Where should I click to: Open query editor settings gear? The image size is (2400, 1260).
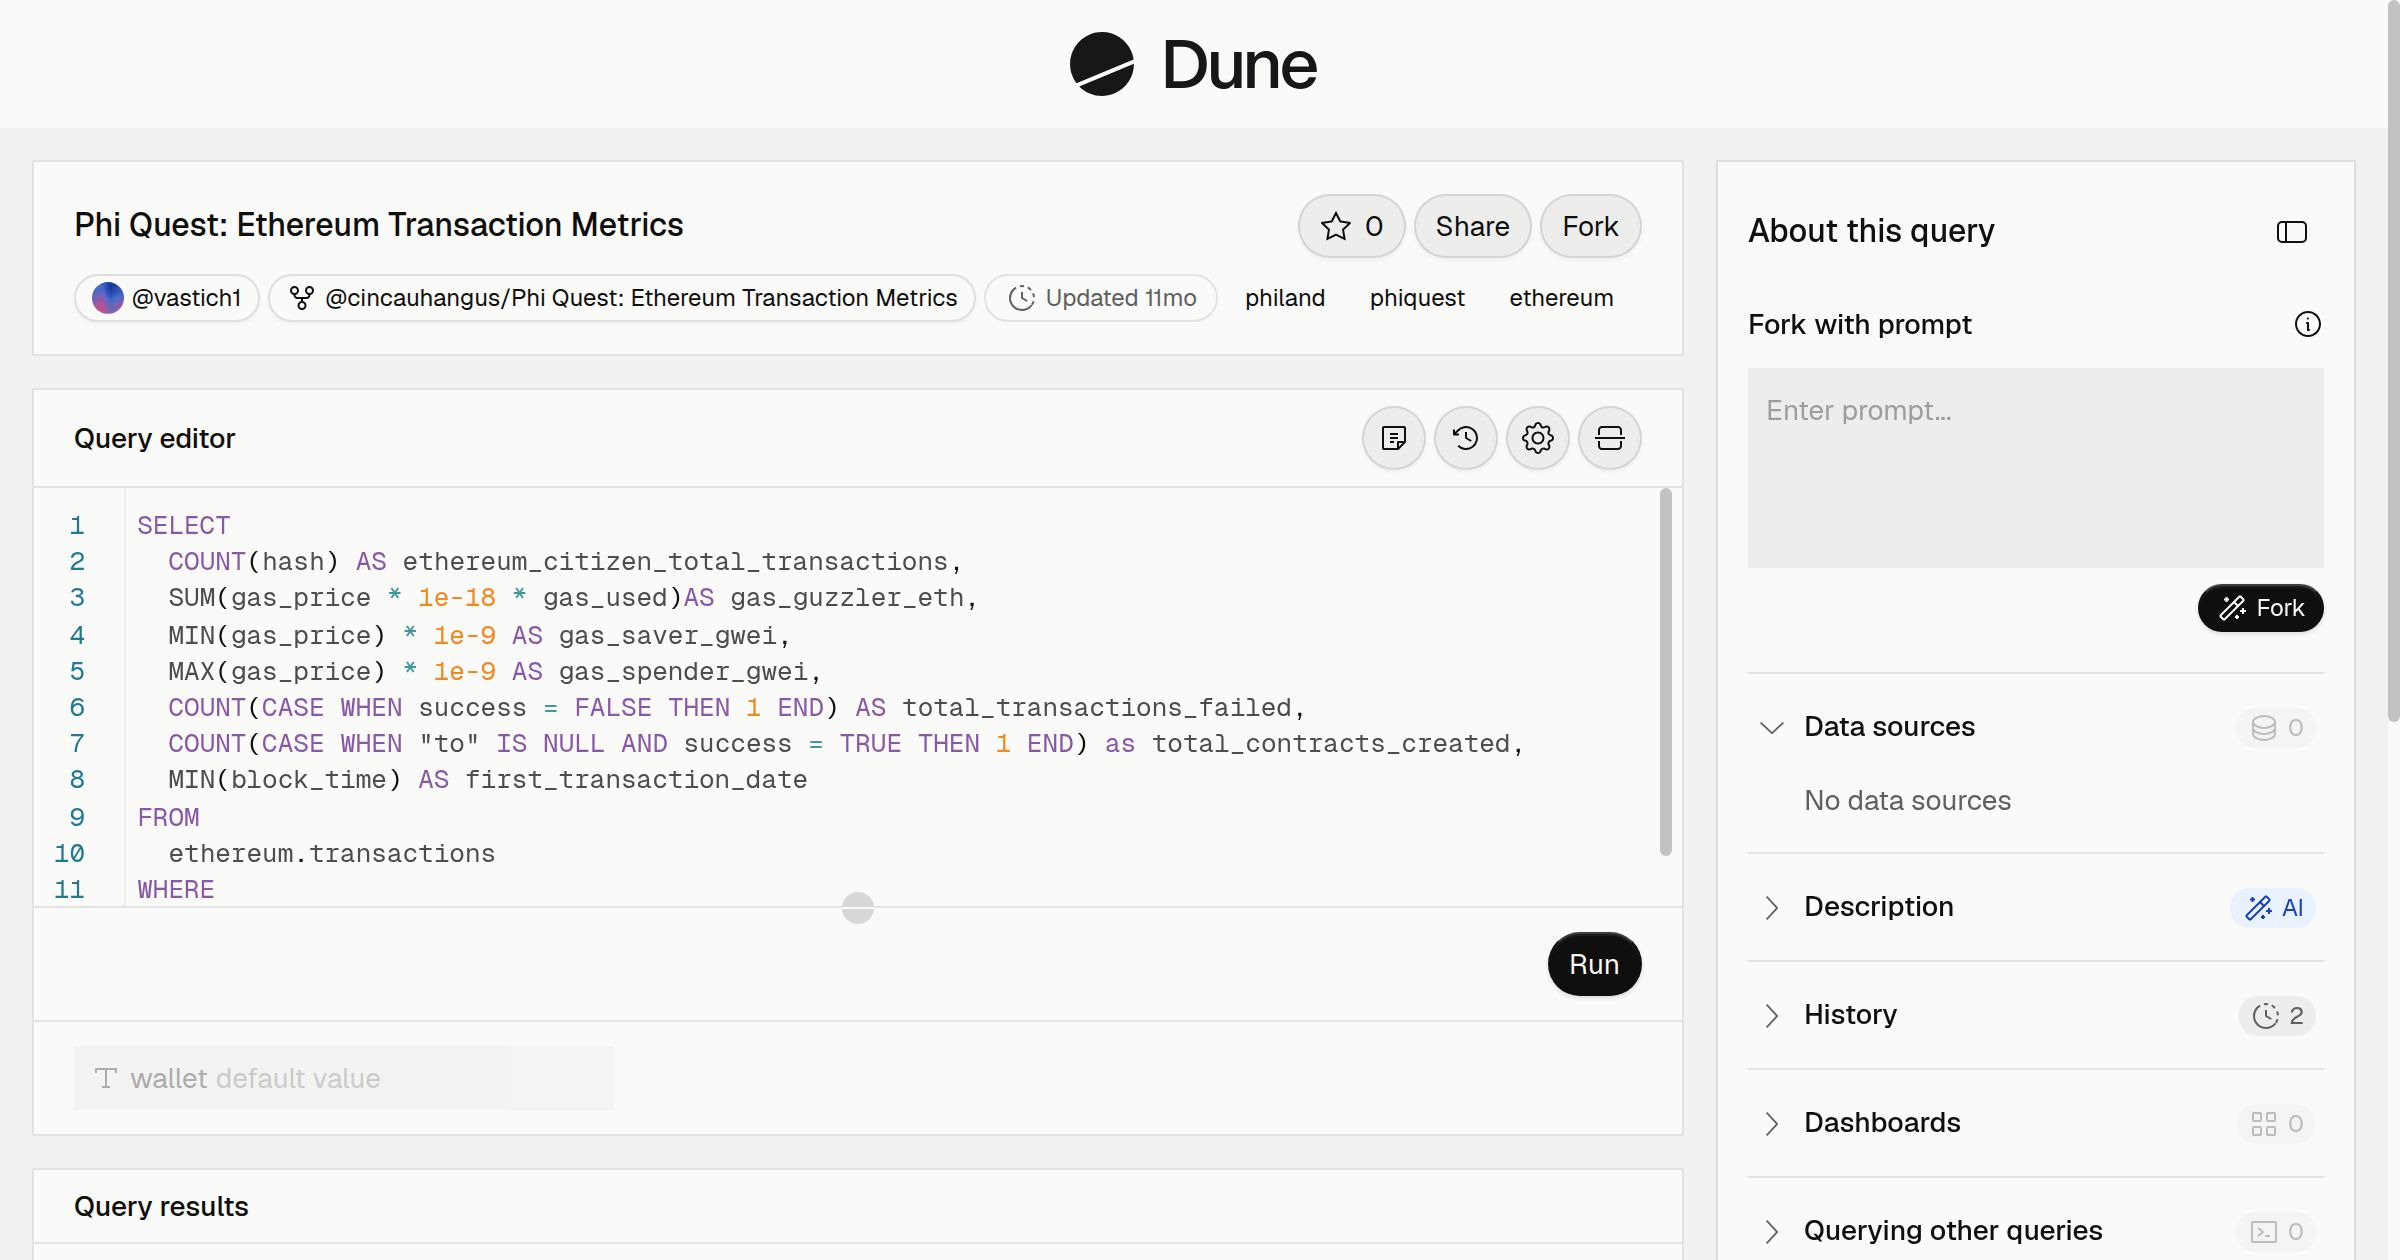(1538, 438)
